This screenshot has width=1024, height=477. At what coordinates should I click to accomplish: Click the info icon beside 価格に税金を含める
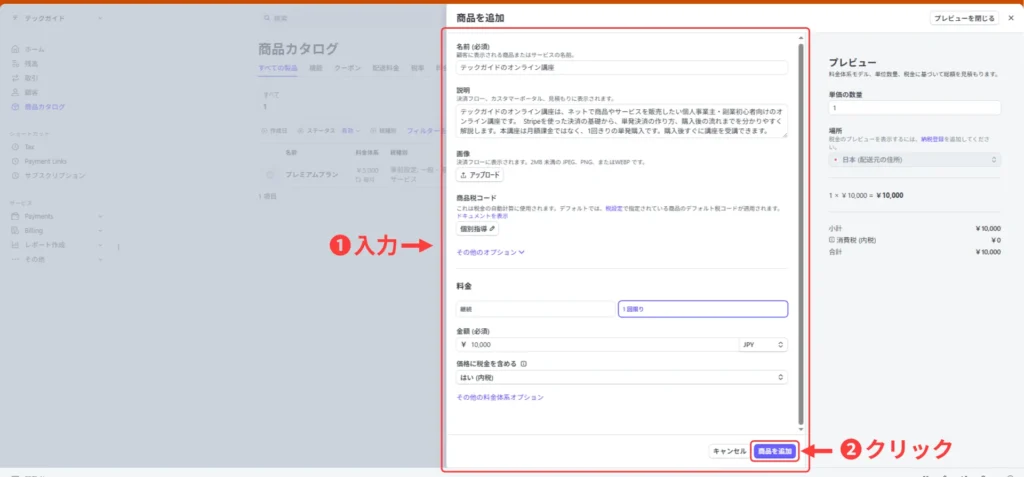click(x=524, y=364)
